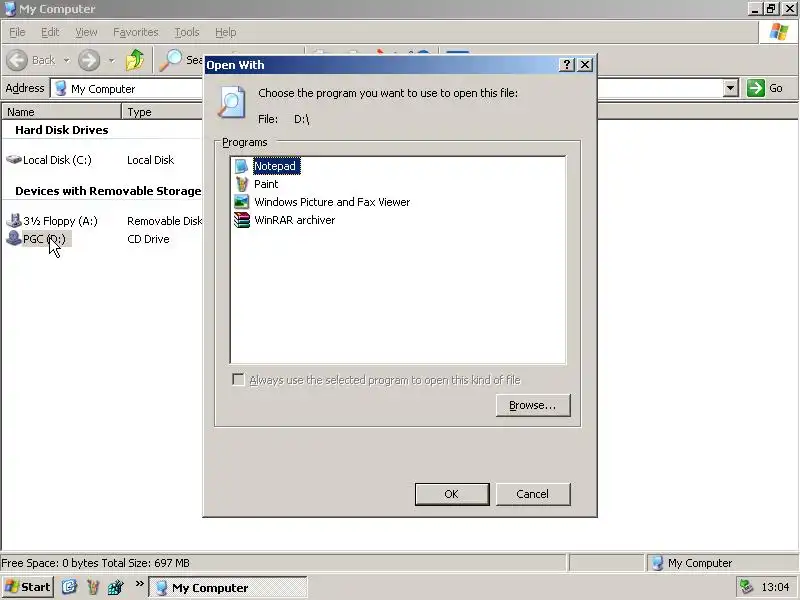Open the Favorites menu

click(x=136, y=32)
